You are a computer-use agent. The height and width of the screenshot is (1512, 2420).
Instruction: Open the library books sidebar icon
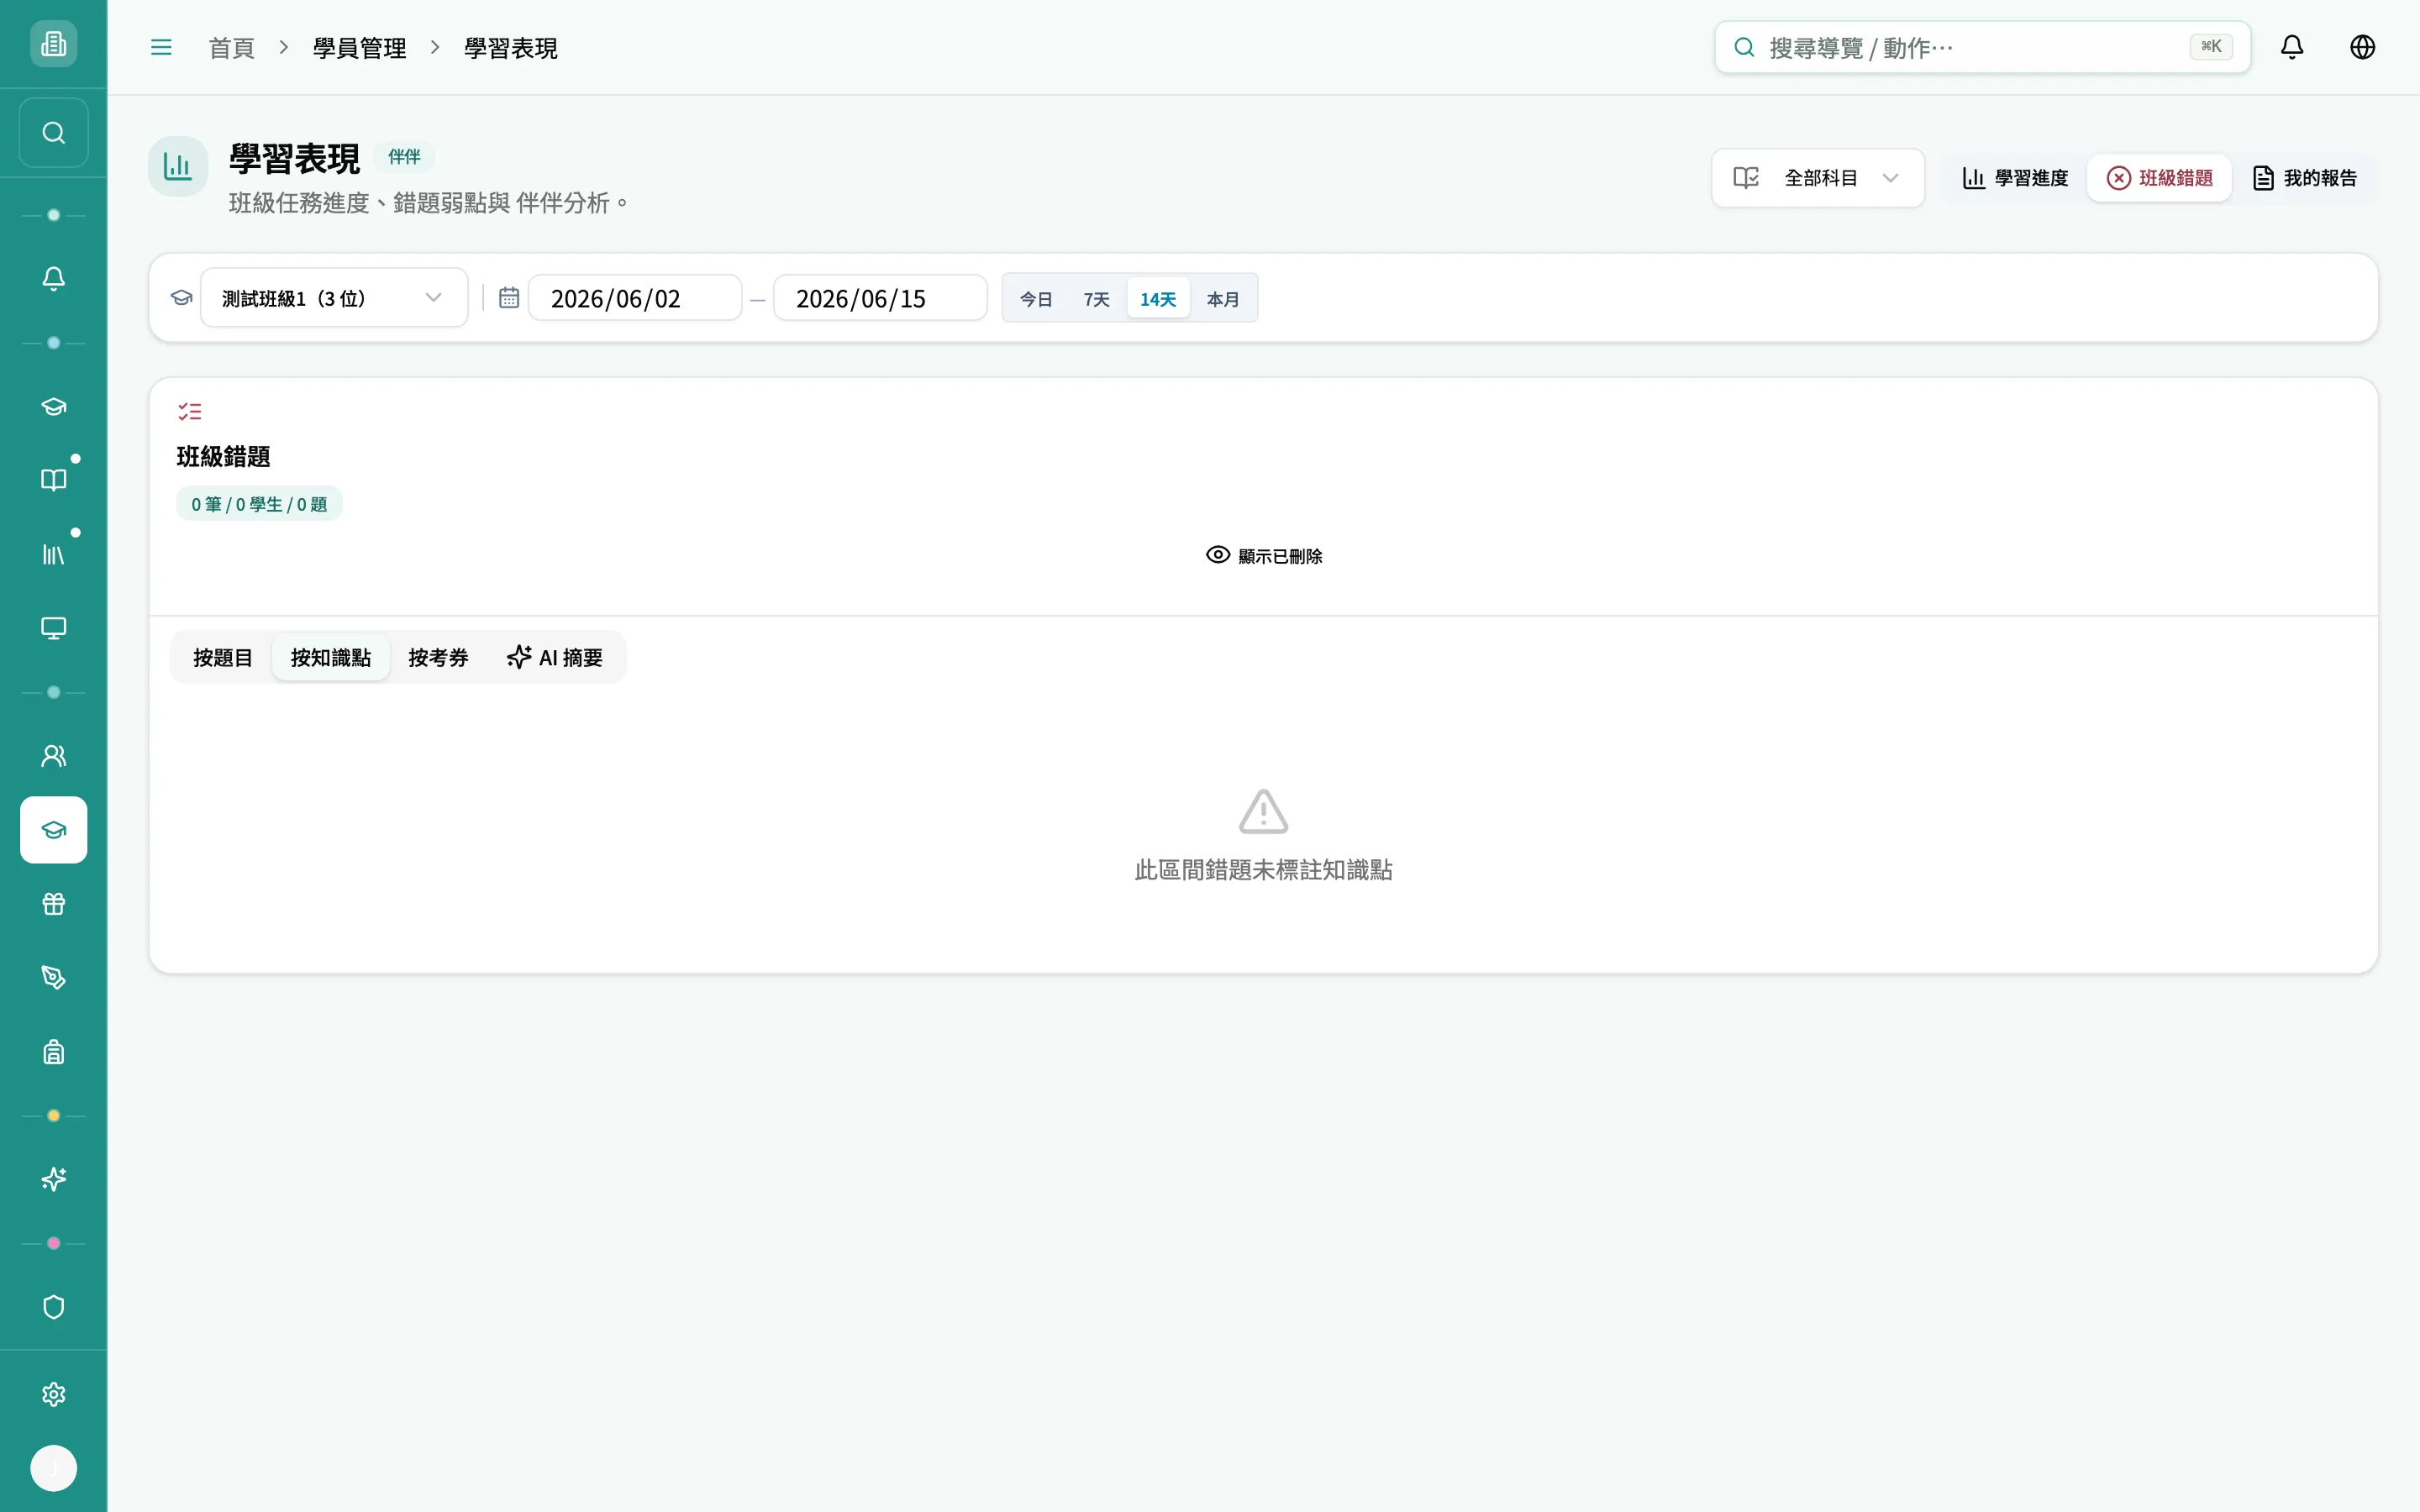click(x=53, y=554)
